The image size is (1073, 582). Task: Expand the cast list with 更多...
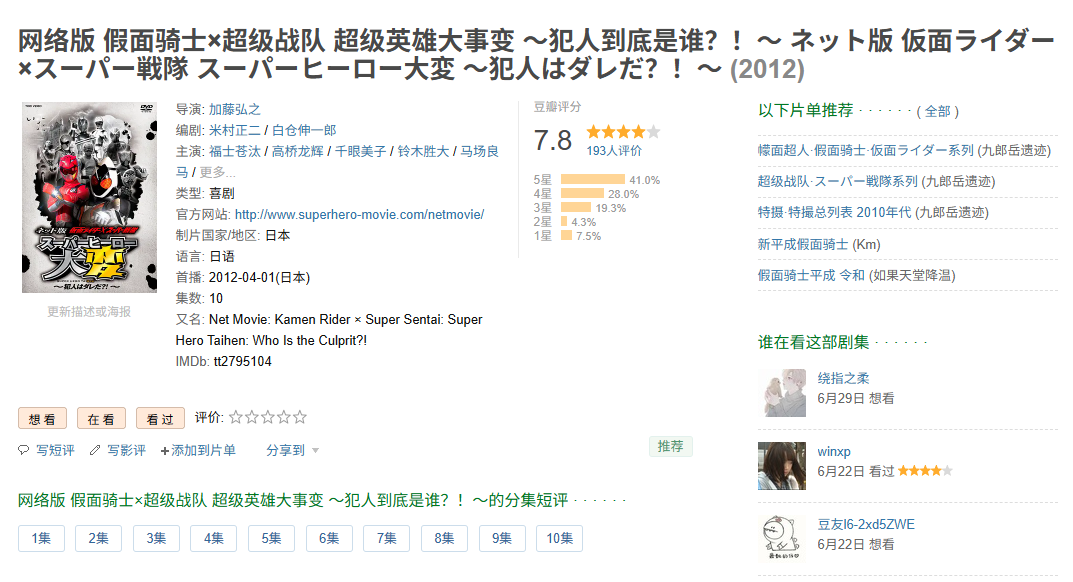pos(218,173)
